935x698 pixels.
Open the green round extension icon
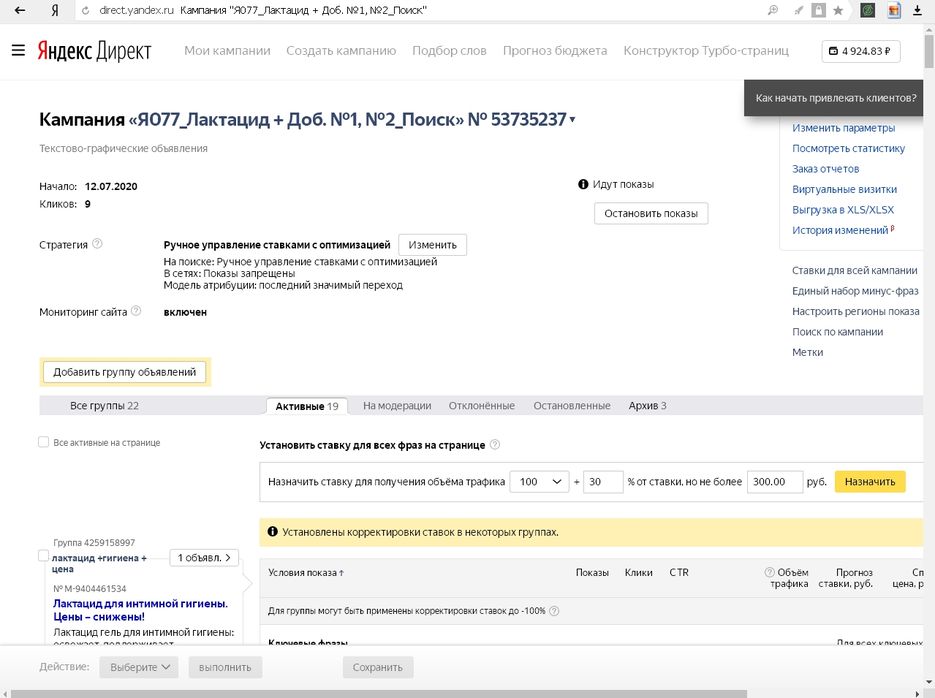click(868, 10)
